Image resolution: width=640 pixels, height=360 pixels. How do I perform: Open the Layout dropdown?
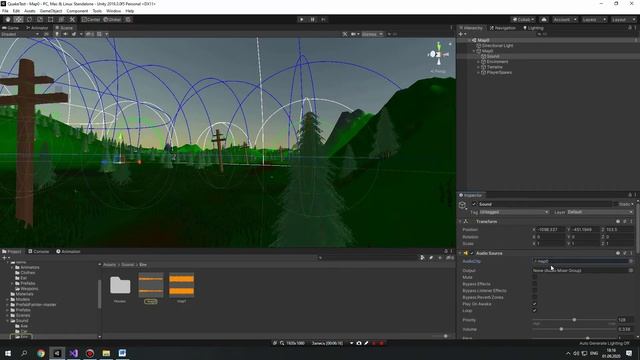(623, 20)
